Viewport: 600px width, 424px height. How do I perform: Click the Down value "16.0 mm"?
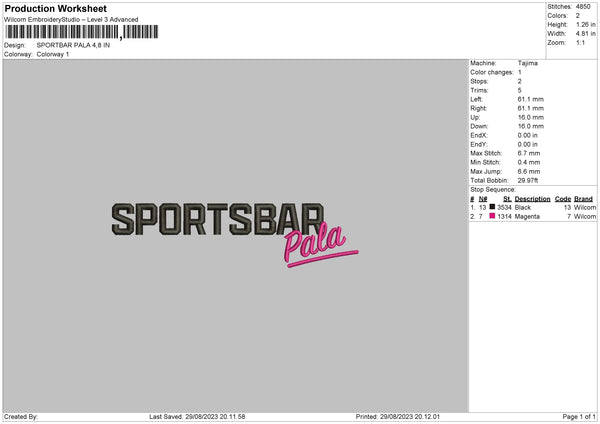[x=531, y=126]
